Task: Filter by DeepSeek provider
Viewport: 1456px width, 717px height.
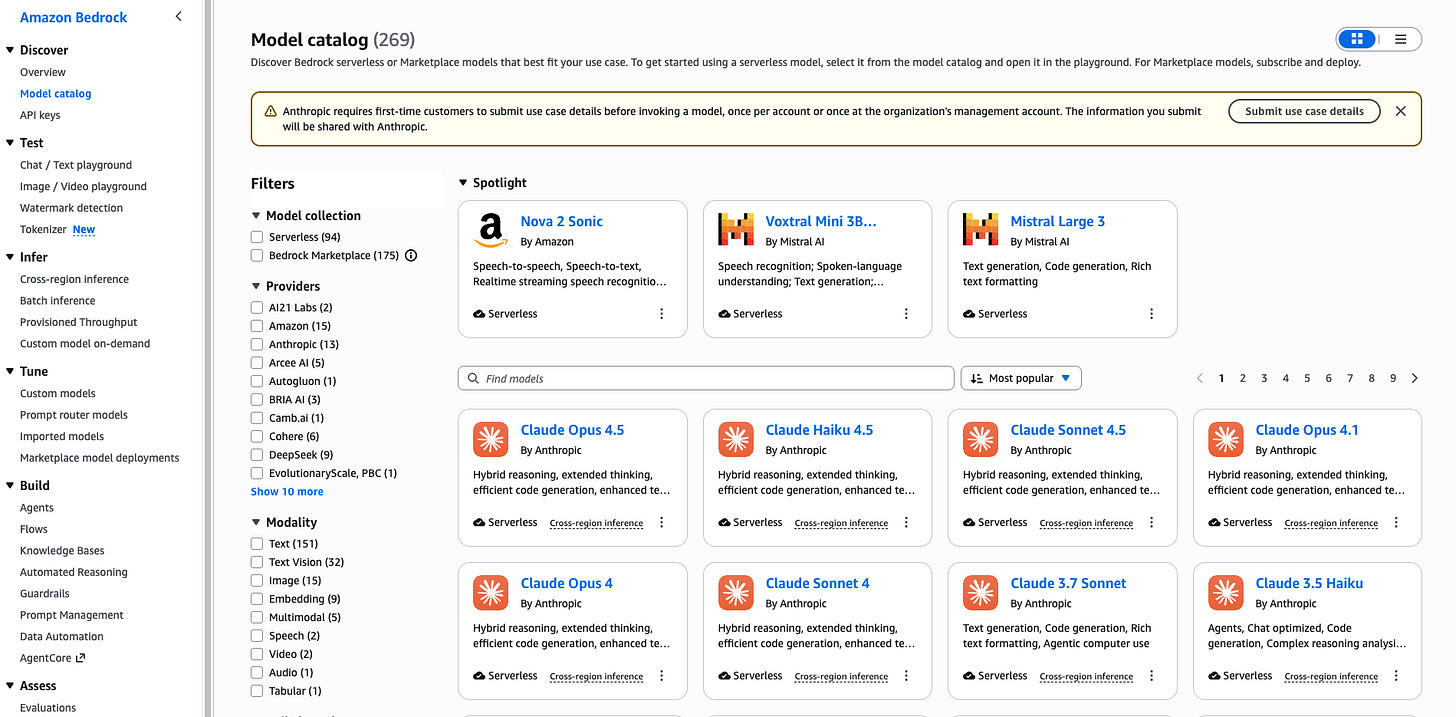Action: click(x=257, y=455)
